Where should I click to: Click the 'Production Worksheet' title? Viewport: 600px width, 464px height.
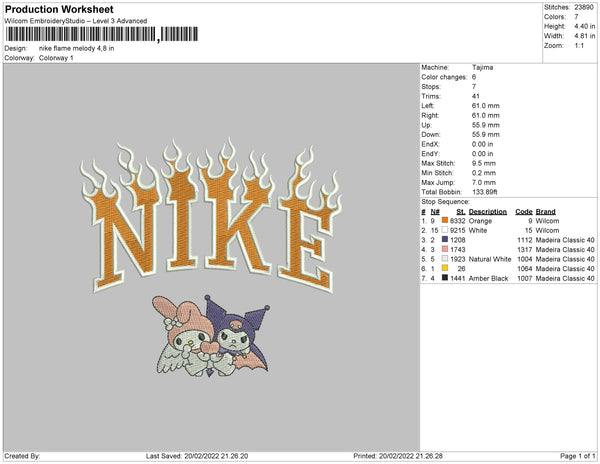click(59, 9)
